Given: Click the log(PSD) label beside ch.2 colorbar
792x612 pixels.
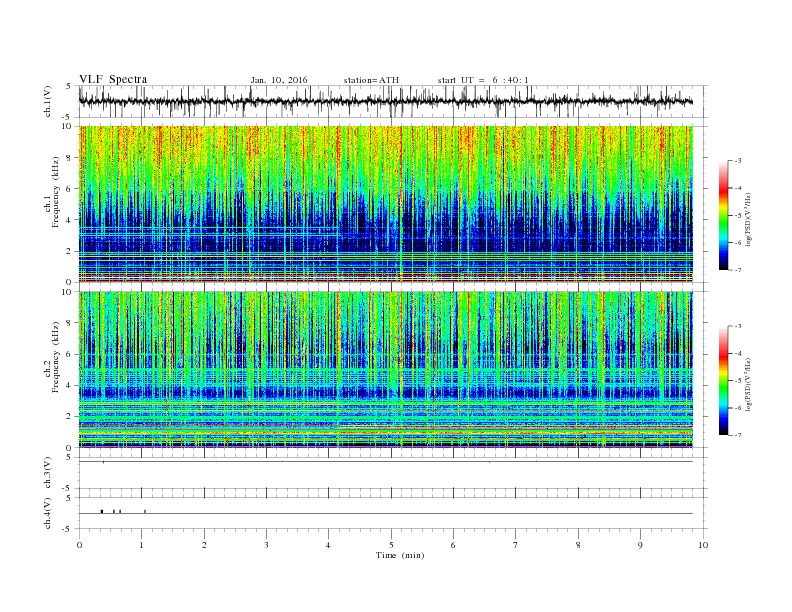Looking at the screenshot, I should [x=748, y=385].
